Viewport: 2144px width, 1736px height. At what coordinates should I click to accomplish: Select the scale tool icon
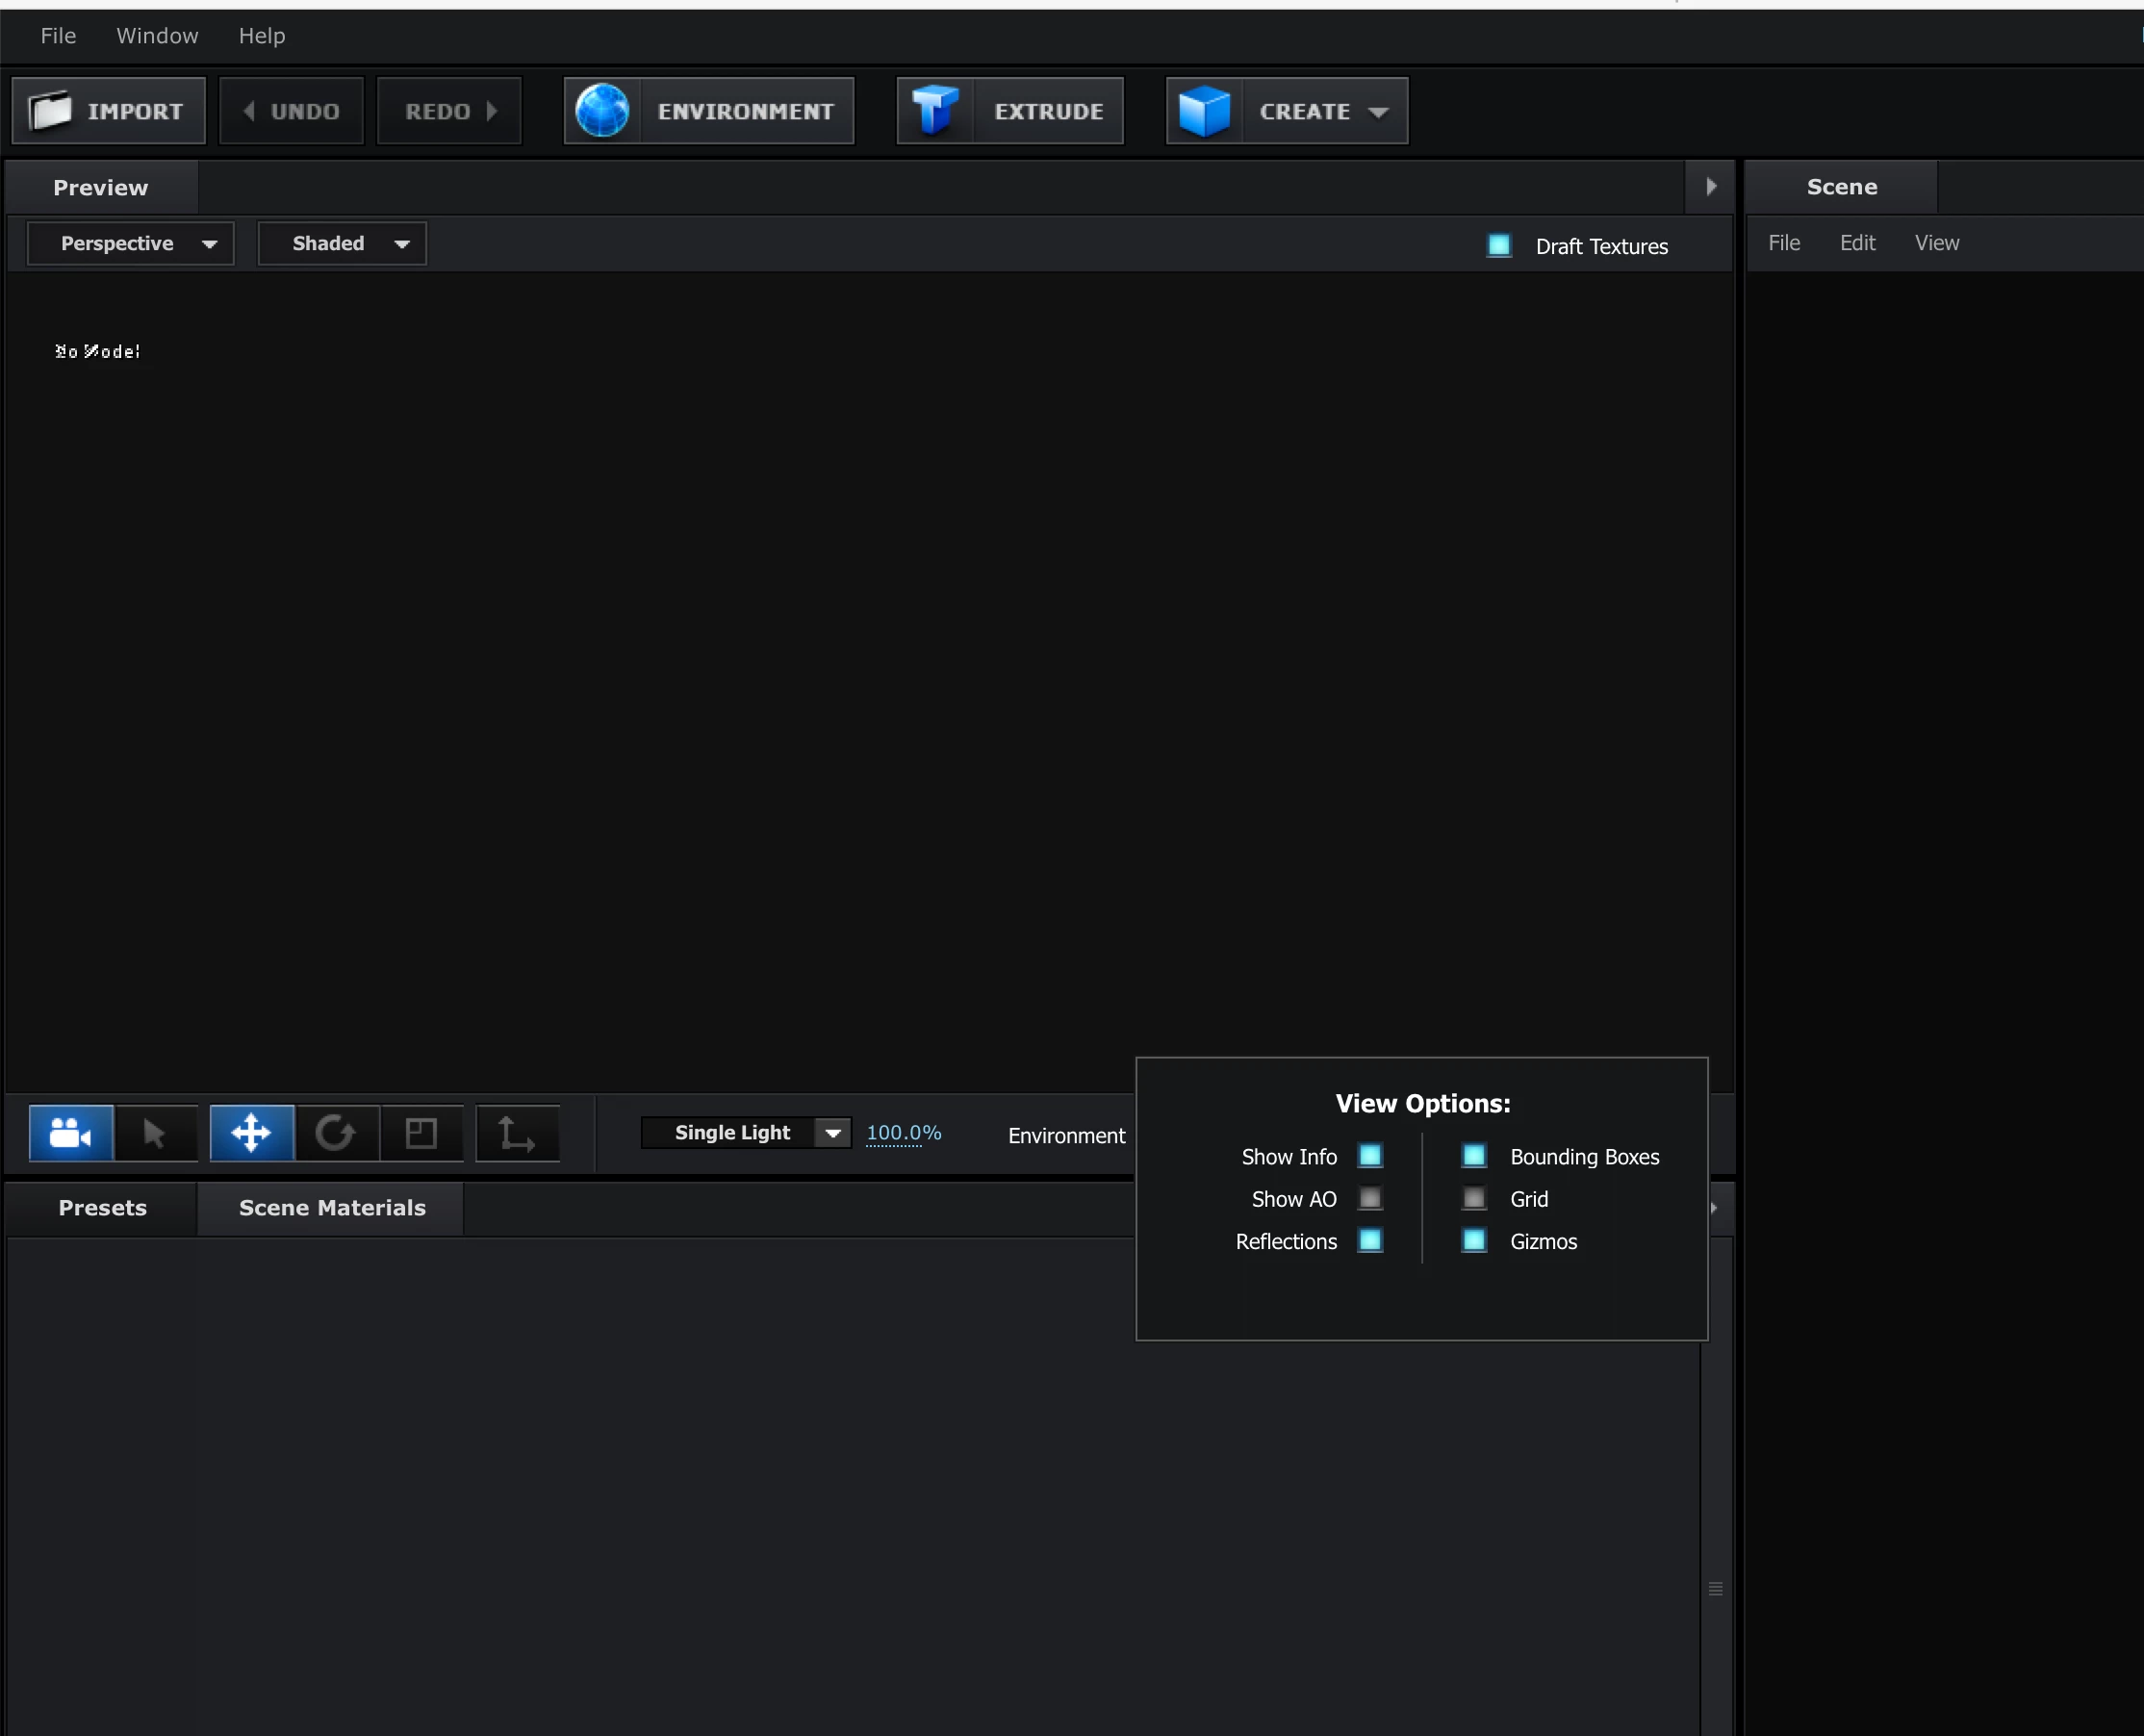(x=421, y=1133)
